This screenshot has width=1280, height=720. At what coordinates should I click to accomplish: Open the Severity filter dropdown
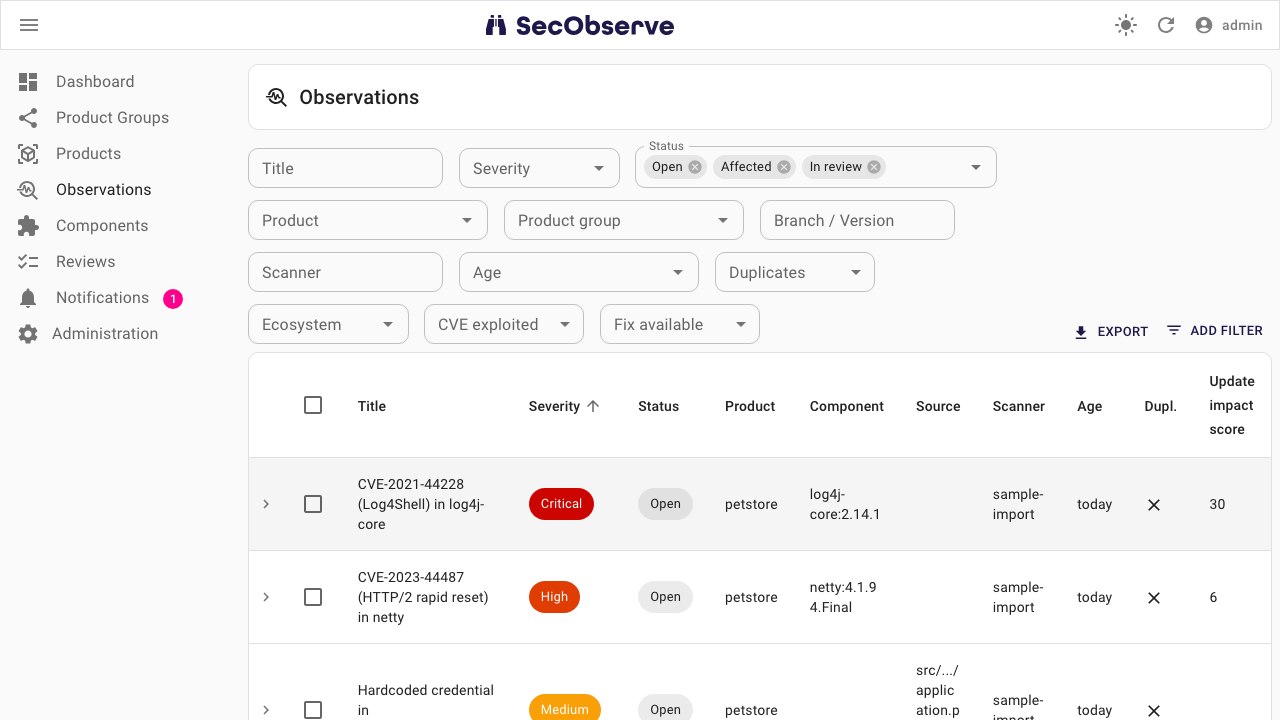[539, 168]
